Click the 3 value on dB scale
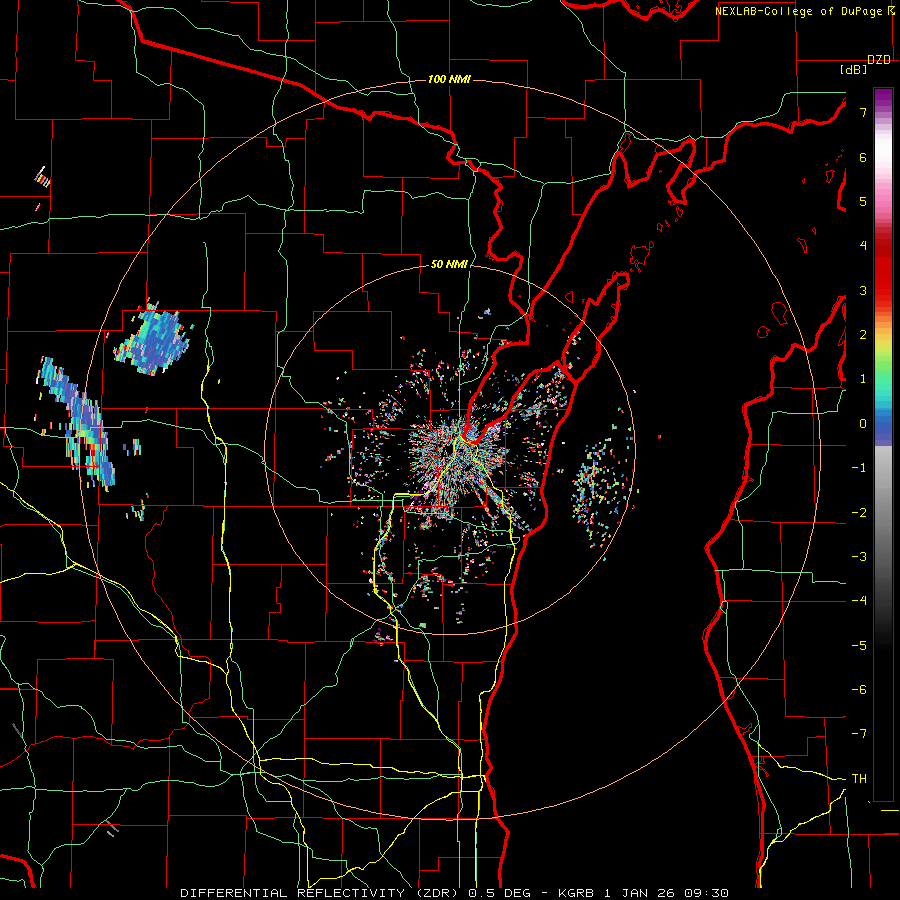 [863, 290]
